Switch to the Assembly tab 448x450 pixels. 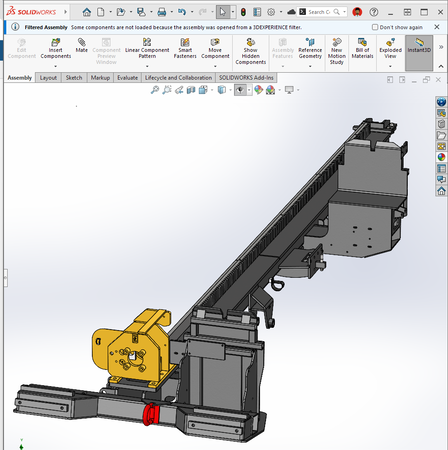click(x=20, y=78)
